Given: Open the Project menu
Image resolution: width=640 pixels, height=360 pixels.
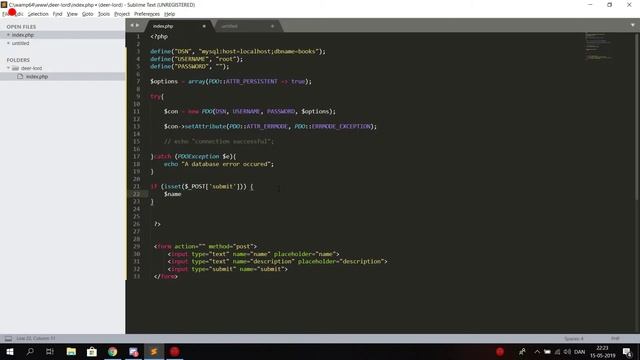Looking at the screenshot, I should click(x=122, y=14).
